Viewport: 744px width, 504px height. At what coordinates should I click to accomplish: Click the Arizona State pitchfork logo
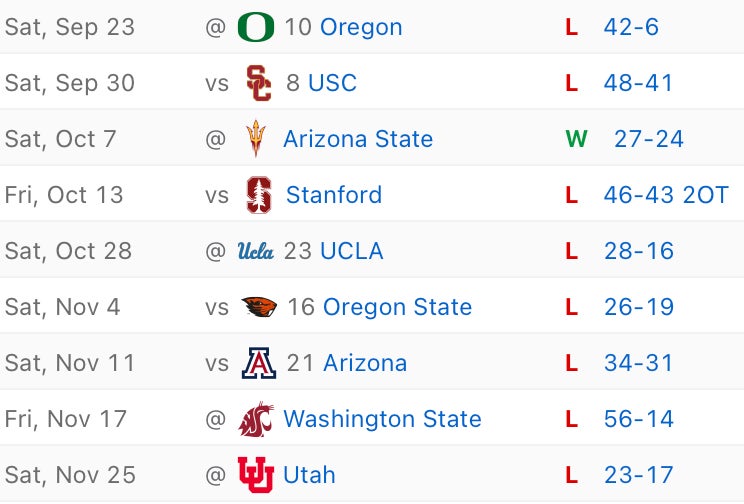tap(257, 139)
